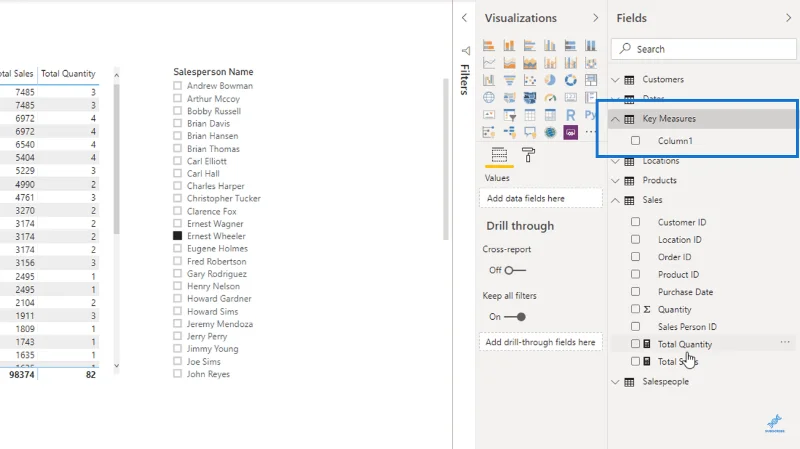Sort the table by the Total Quantity header
Image resolution: width=800 pixels, height=449 pixels.
click(68, 73)
